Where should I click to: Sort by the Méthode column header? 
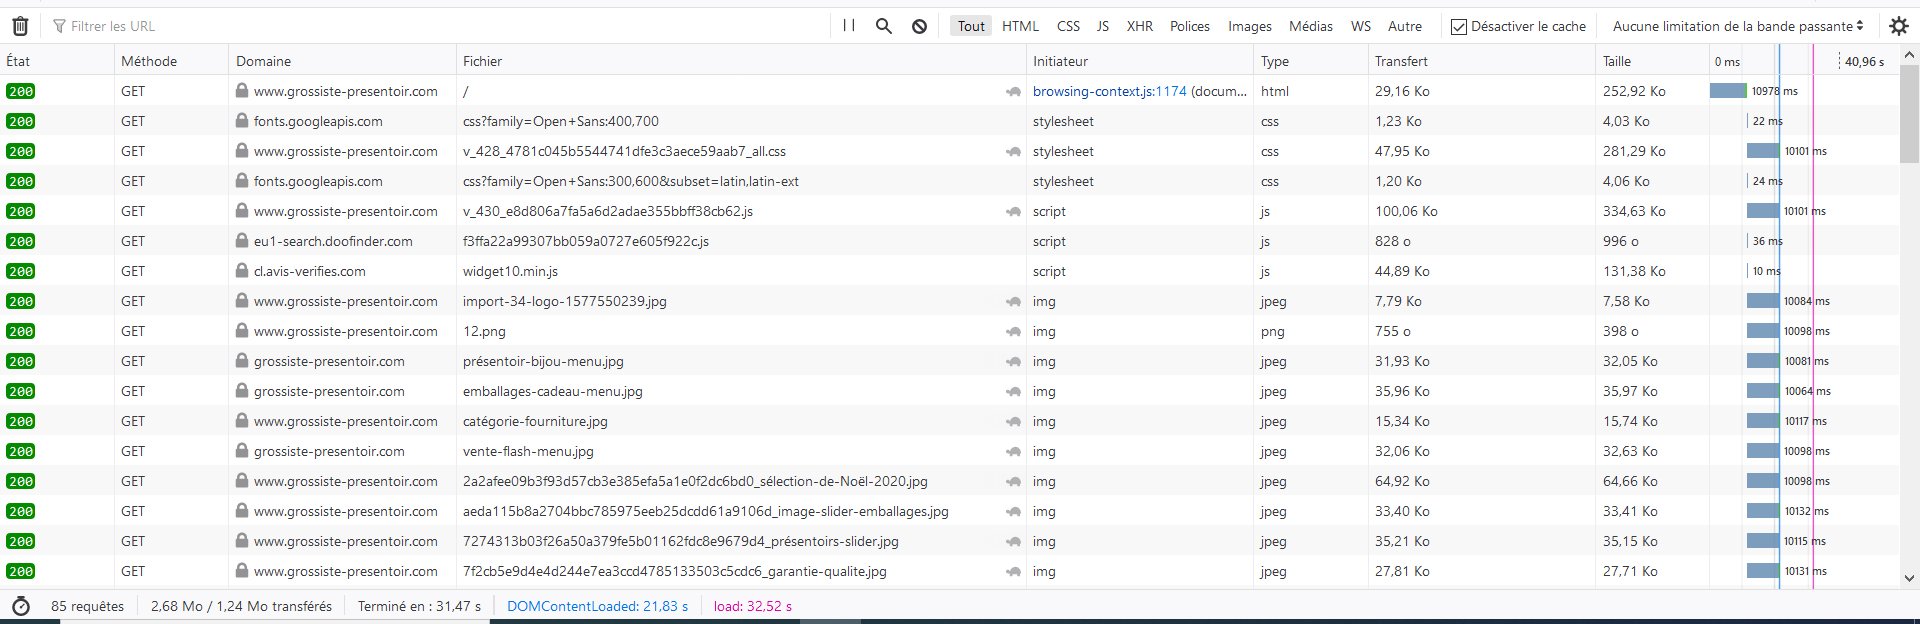tap(171, 61)
